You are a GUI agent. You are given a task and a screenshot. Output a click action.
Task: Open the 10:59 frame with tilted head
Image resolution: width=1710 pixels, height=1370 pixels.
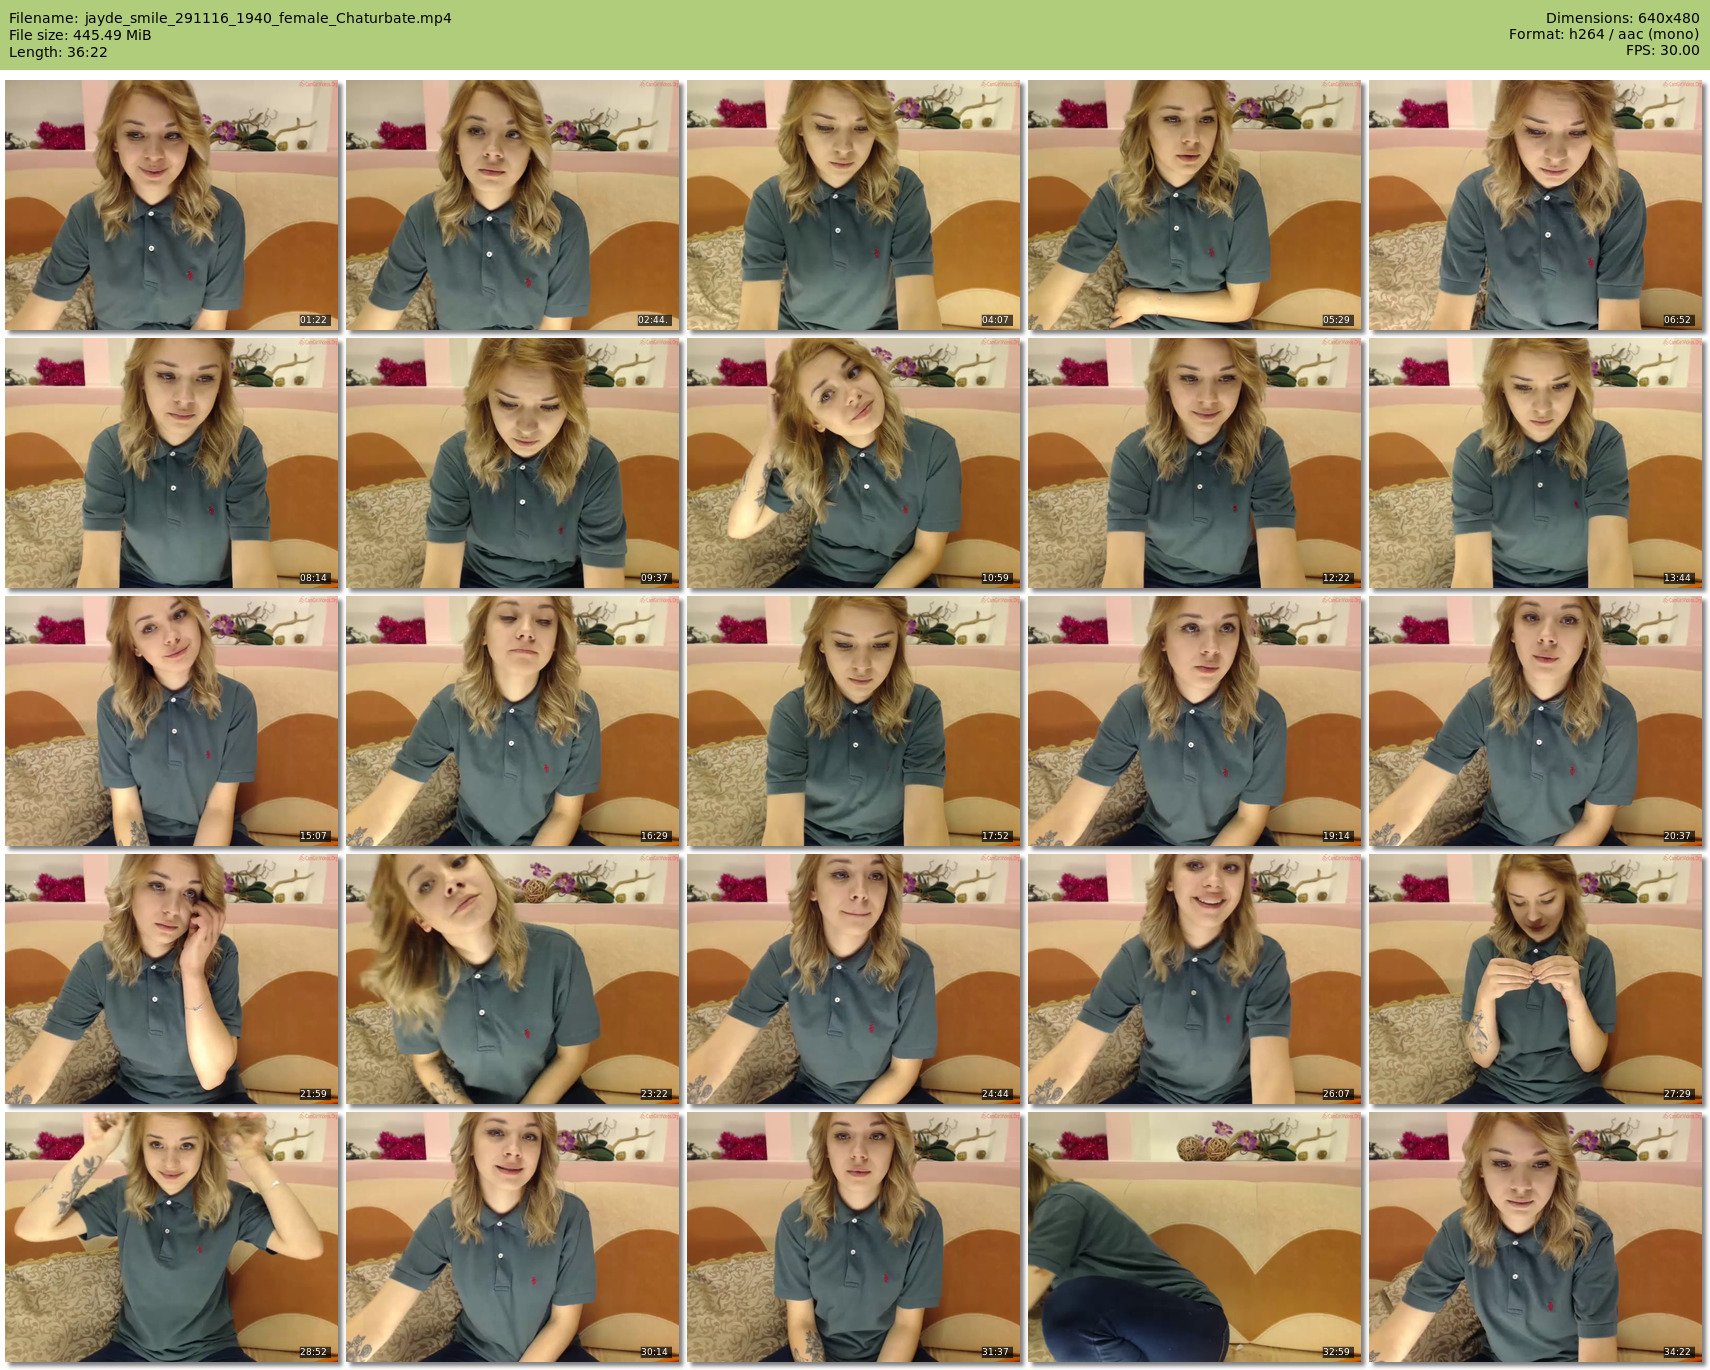pos(853,463)
